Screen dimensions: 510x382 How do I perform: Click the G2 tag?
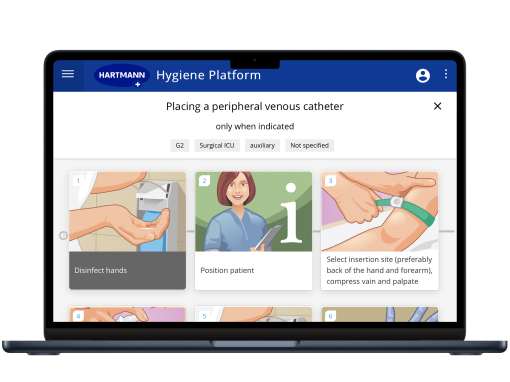180,146
